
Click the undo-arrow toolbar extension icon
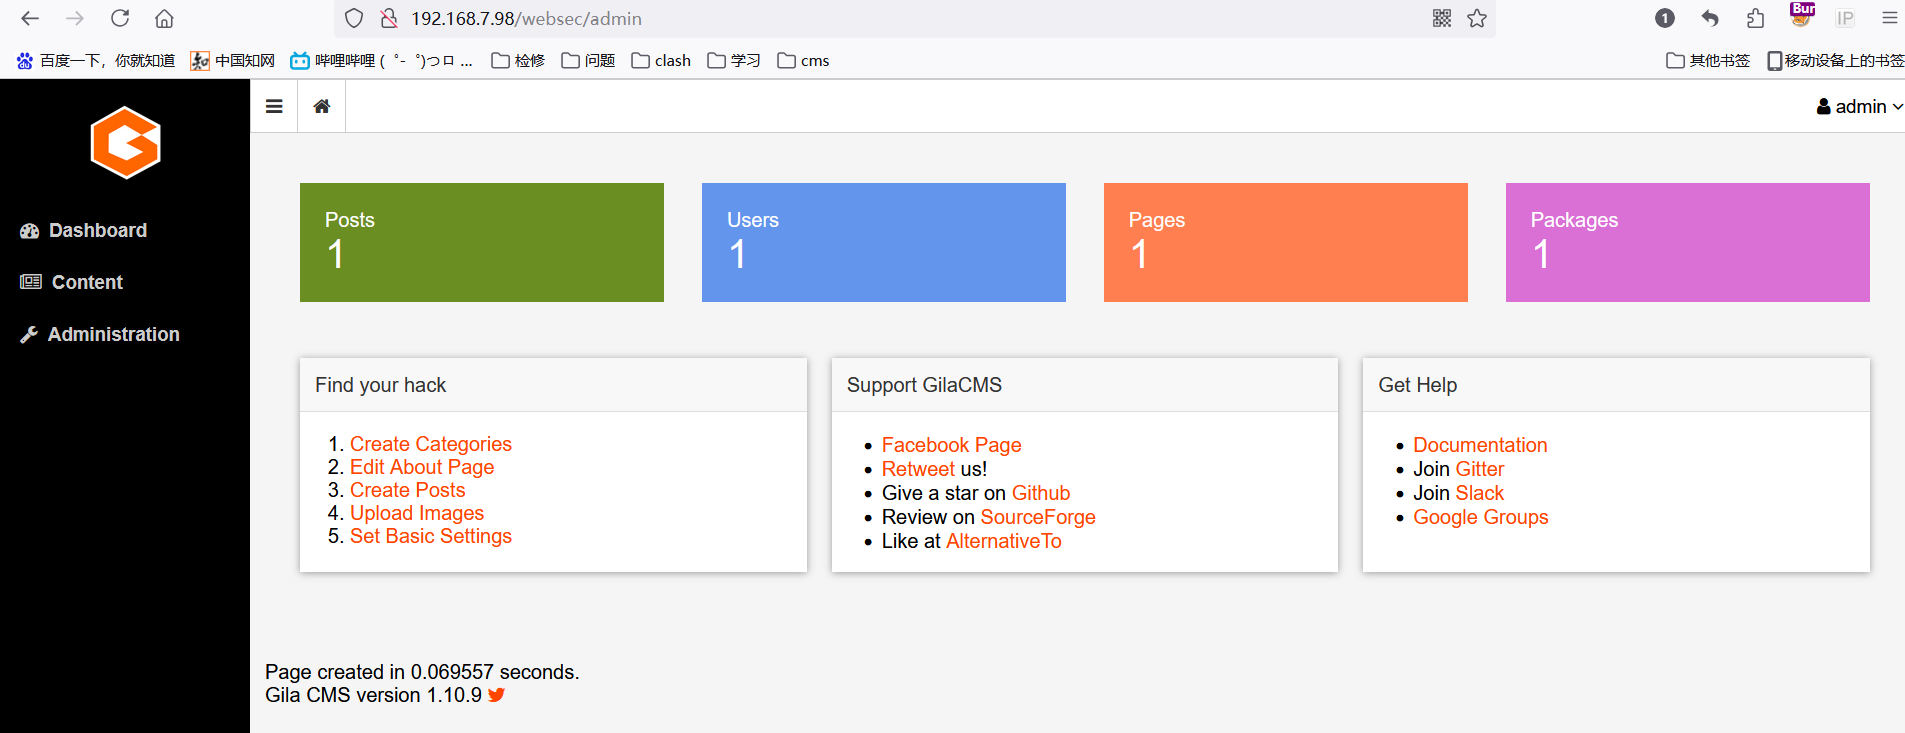(1710, 18)
